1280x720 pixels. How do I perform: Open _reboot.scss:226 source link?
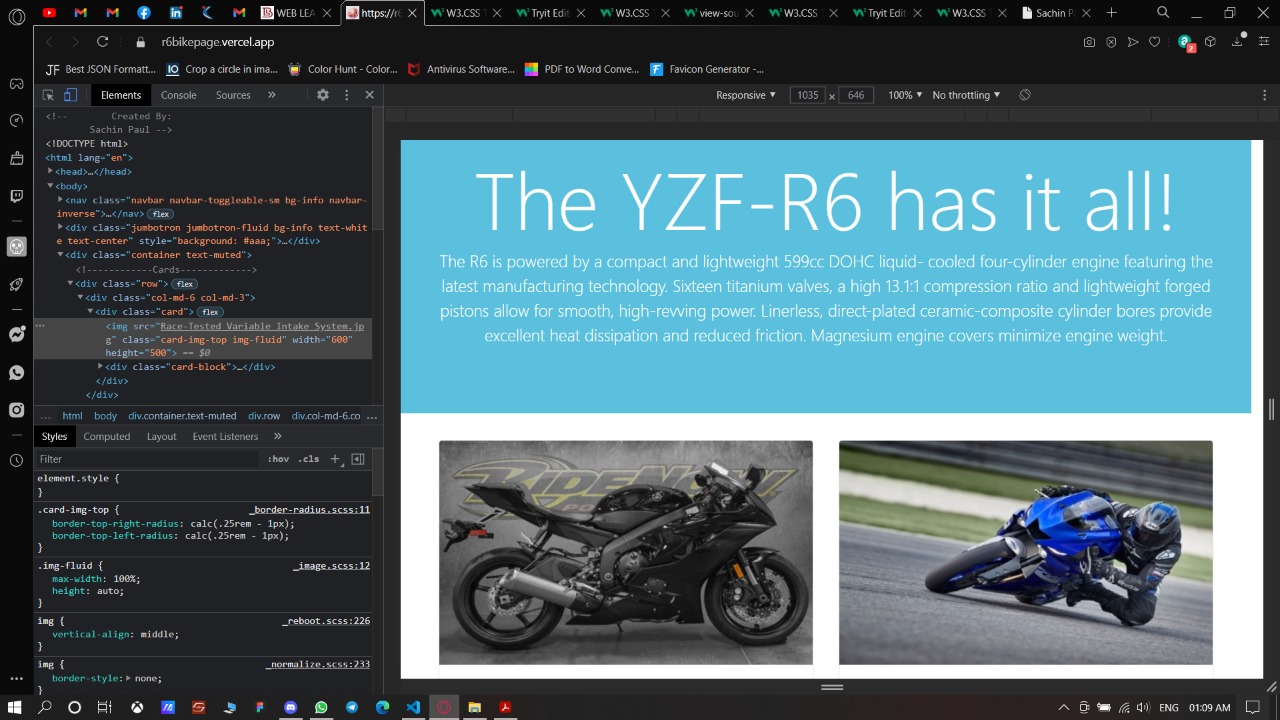(326, 622)
